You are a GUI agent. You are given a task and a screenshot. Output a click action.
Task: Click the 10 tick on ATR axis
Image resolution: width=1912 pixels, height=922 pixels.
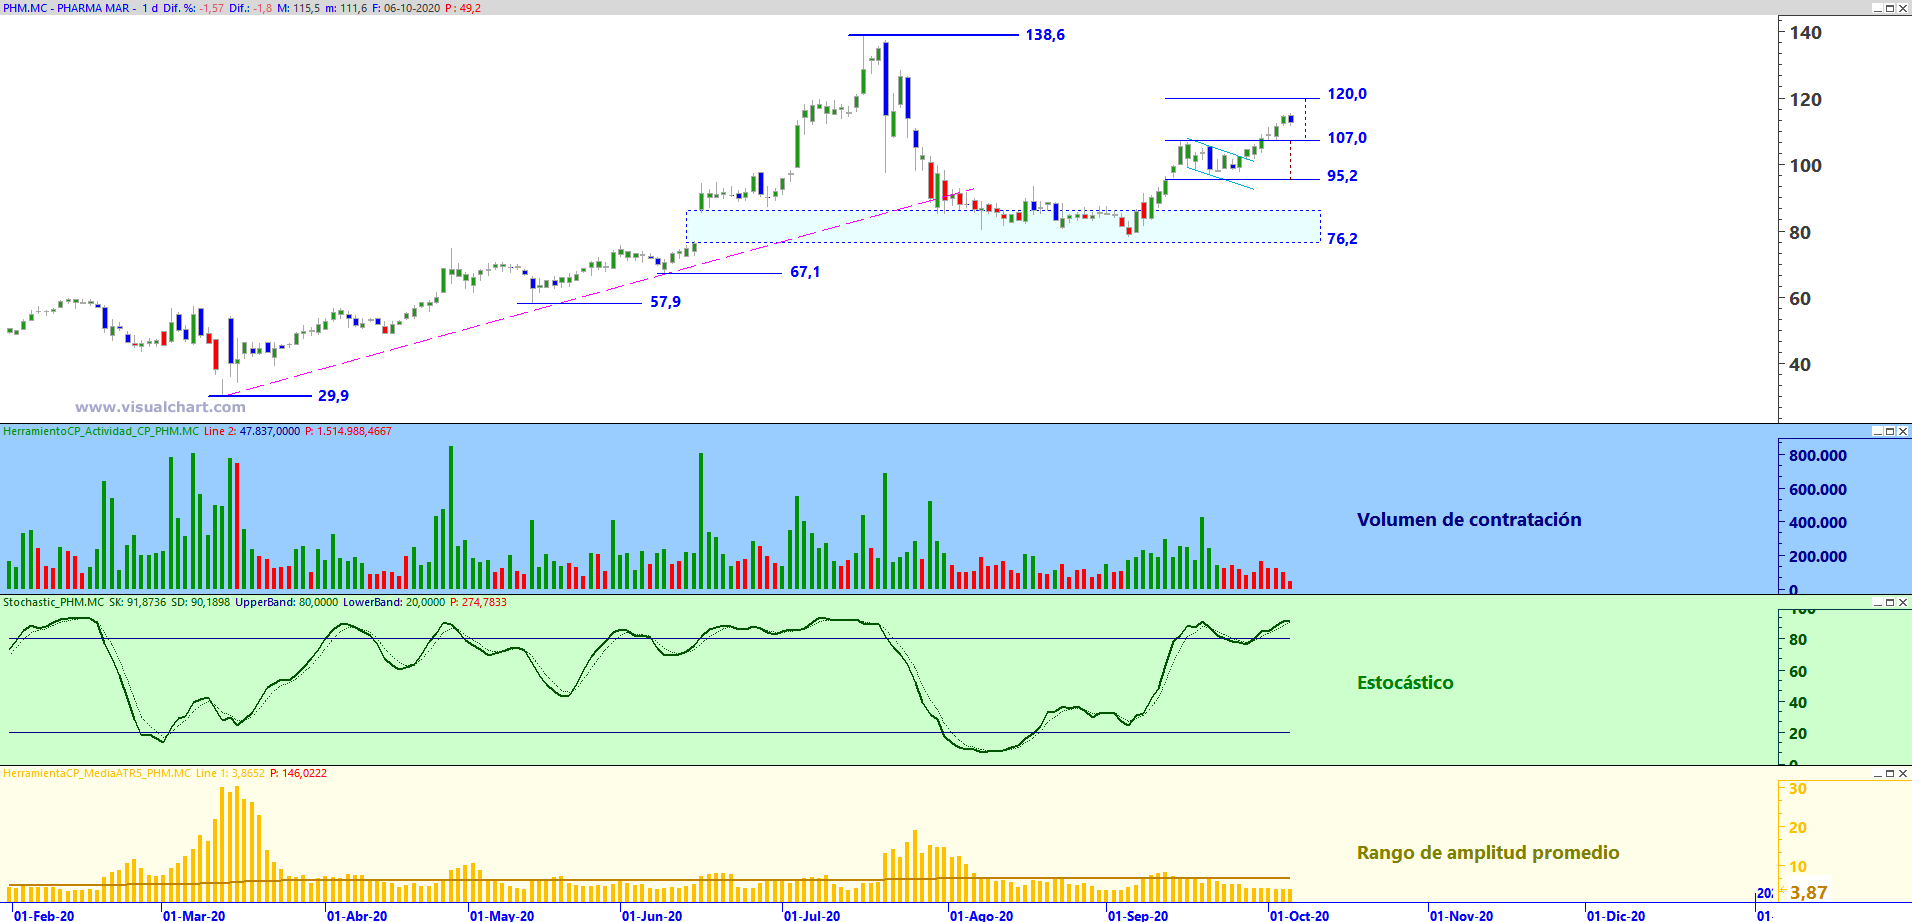pyautogui.click(x=1798, y=867)
